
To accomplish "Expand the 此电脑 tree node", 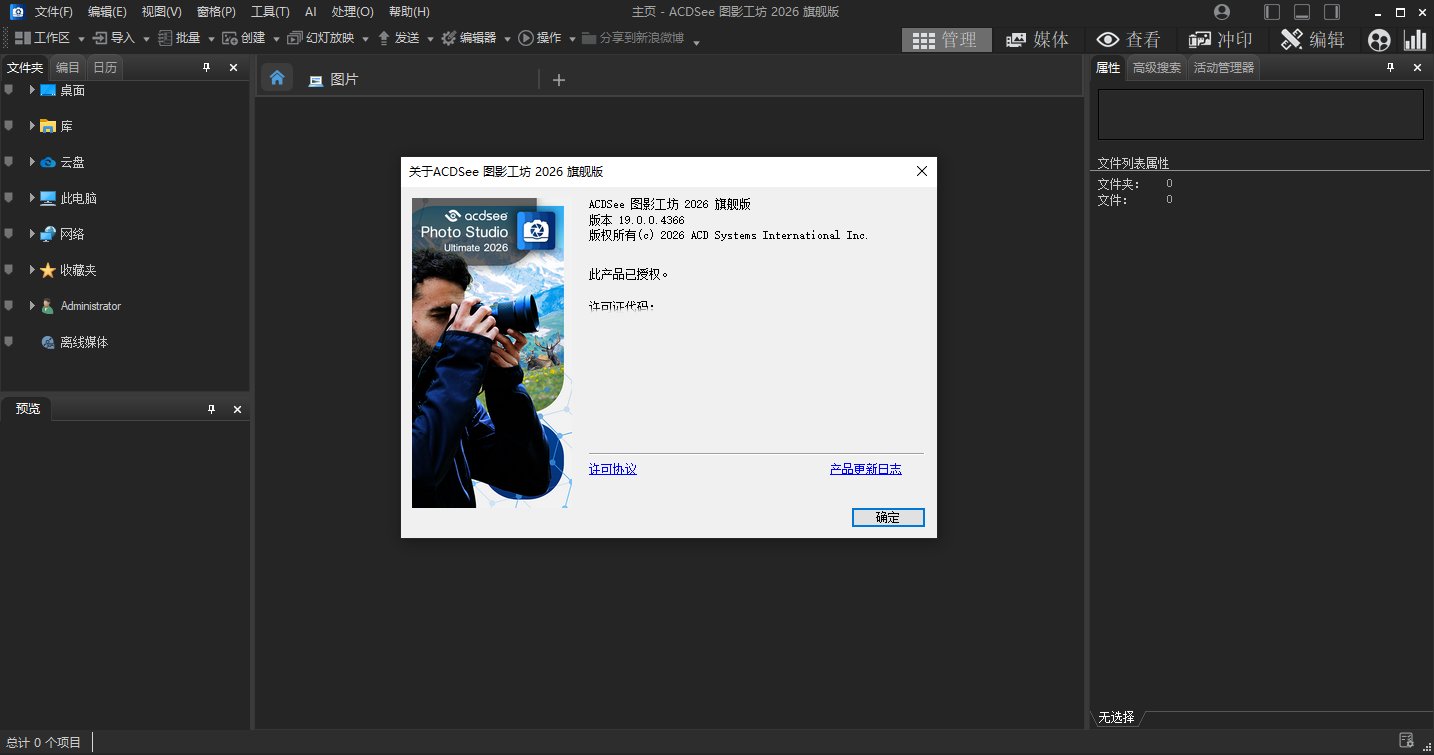I will [32, 198].
